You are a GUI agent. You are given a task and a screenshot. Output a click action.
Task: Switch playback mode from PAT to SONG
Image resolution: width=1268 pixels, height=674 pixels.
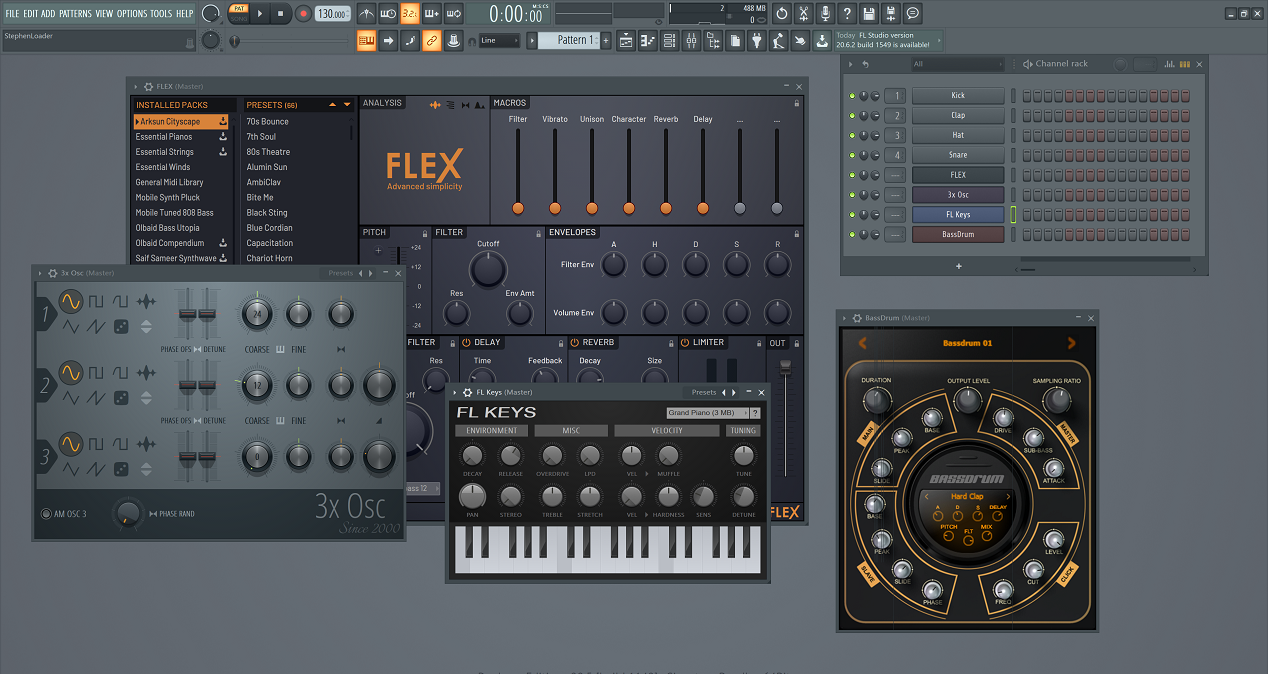point(240,19)
